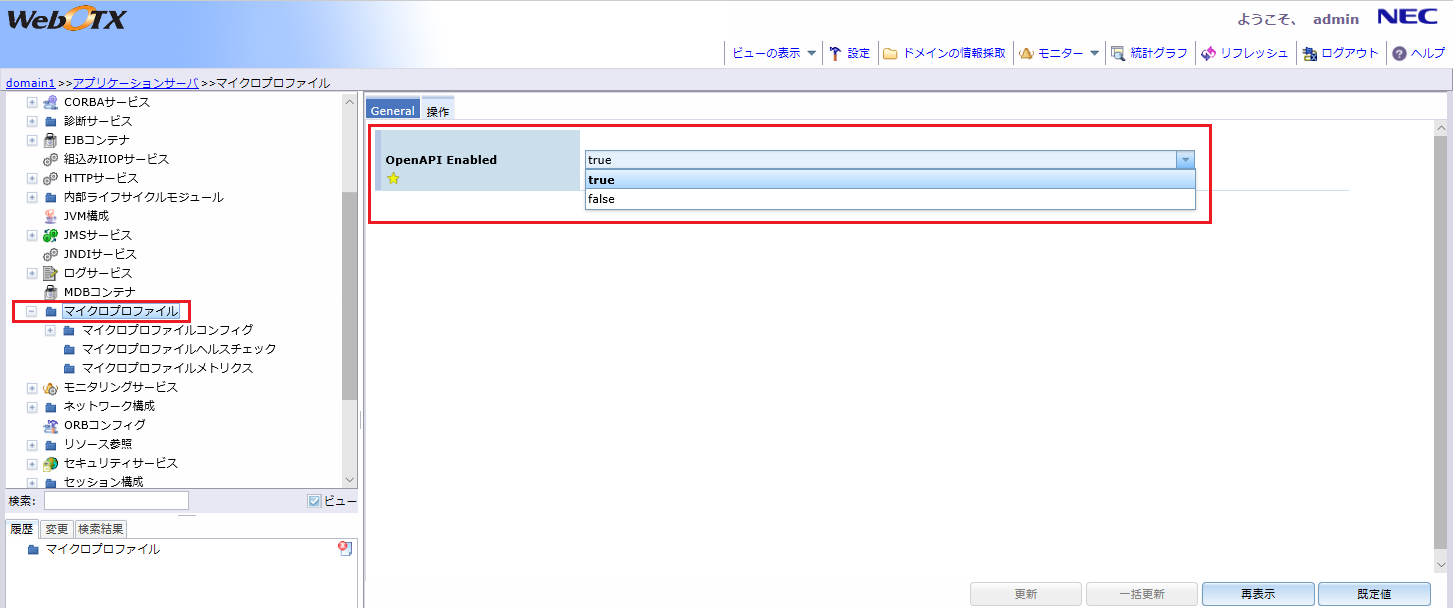Screen dimensions: 1453x608
Task: Click the Logout (ログアウト) icon
Action: click(x=1309, y=53)
